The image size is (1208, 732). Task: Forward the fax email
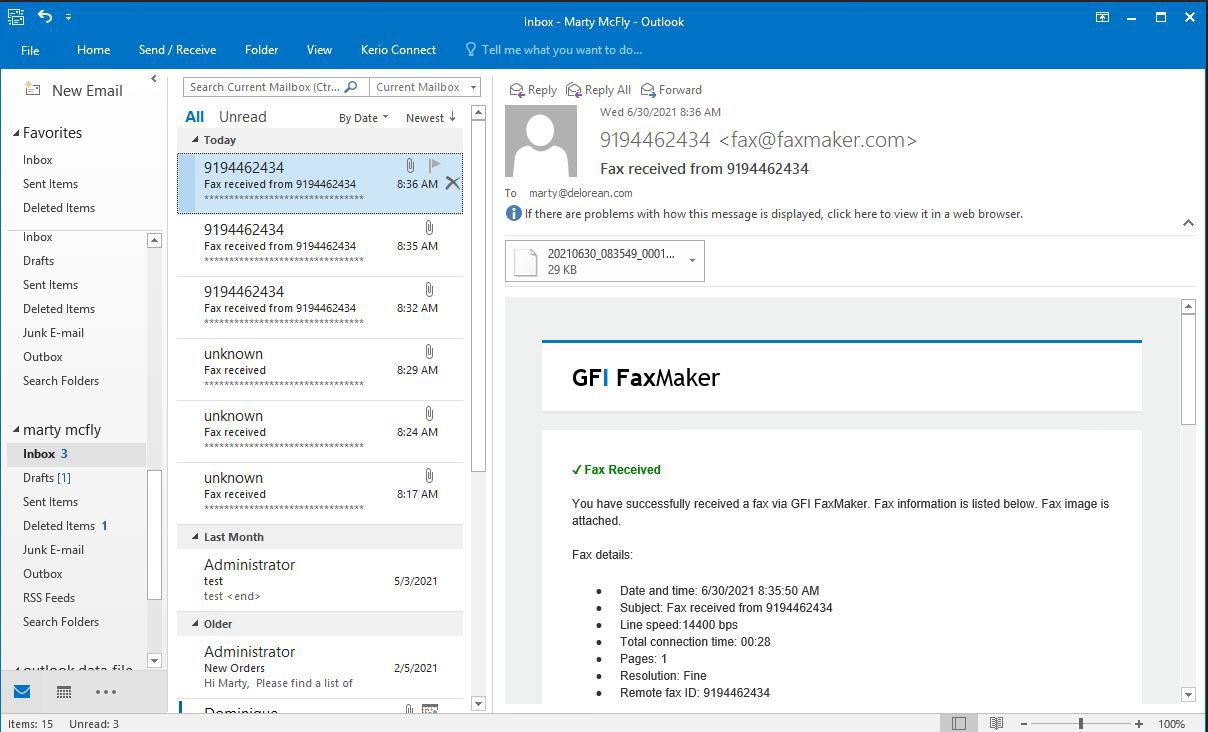tap(672, 90)
